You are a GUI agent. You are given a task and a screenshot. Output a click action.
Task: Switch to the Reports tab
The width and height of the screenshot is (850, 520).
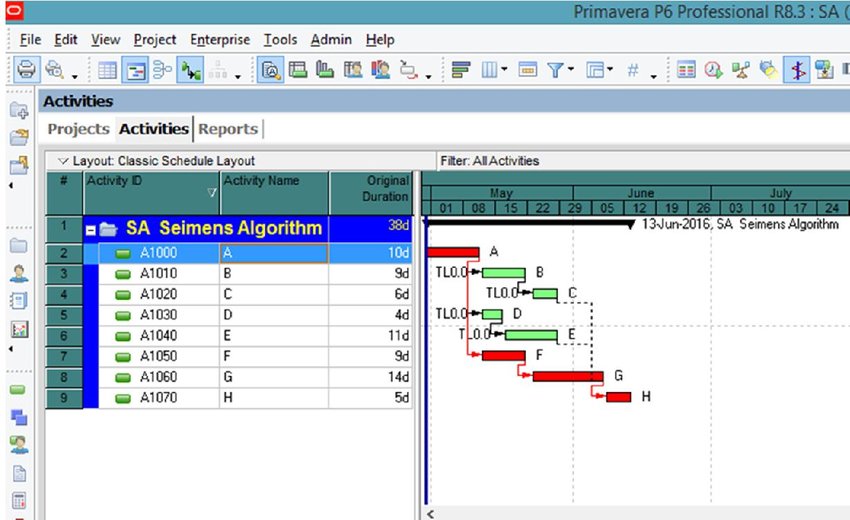point(228,129)
